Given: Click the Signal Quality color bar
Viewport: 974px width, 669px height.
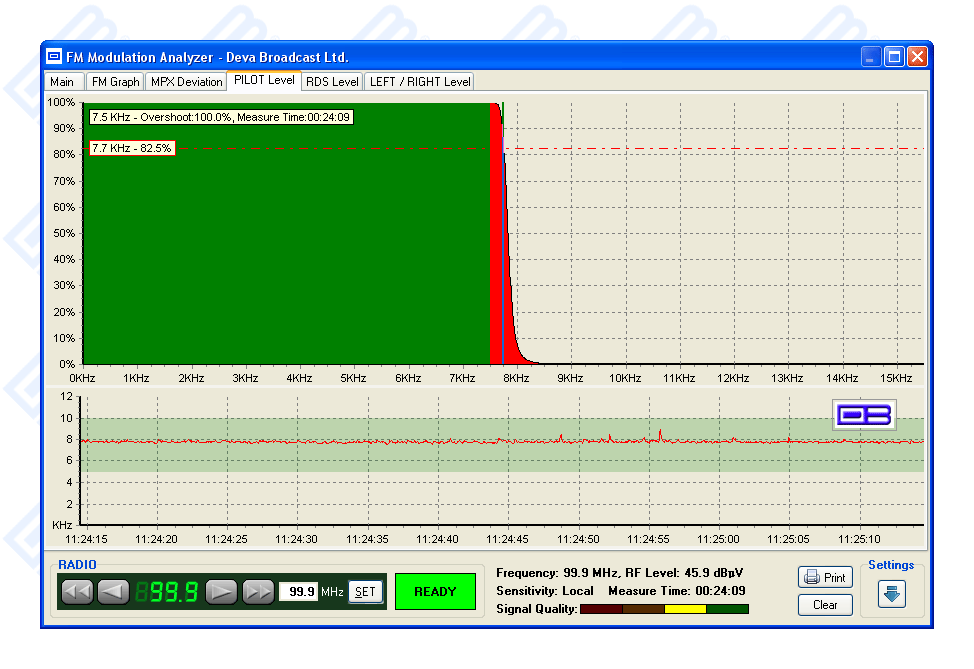Looking at the screenshot, I should tap(663, 609).
